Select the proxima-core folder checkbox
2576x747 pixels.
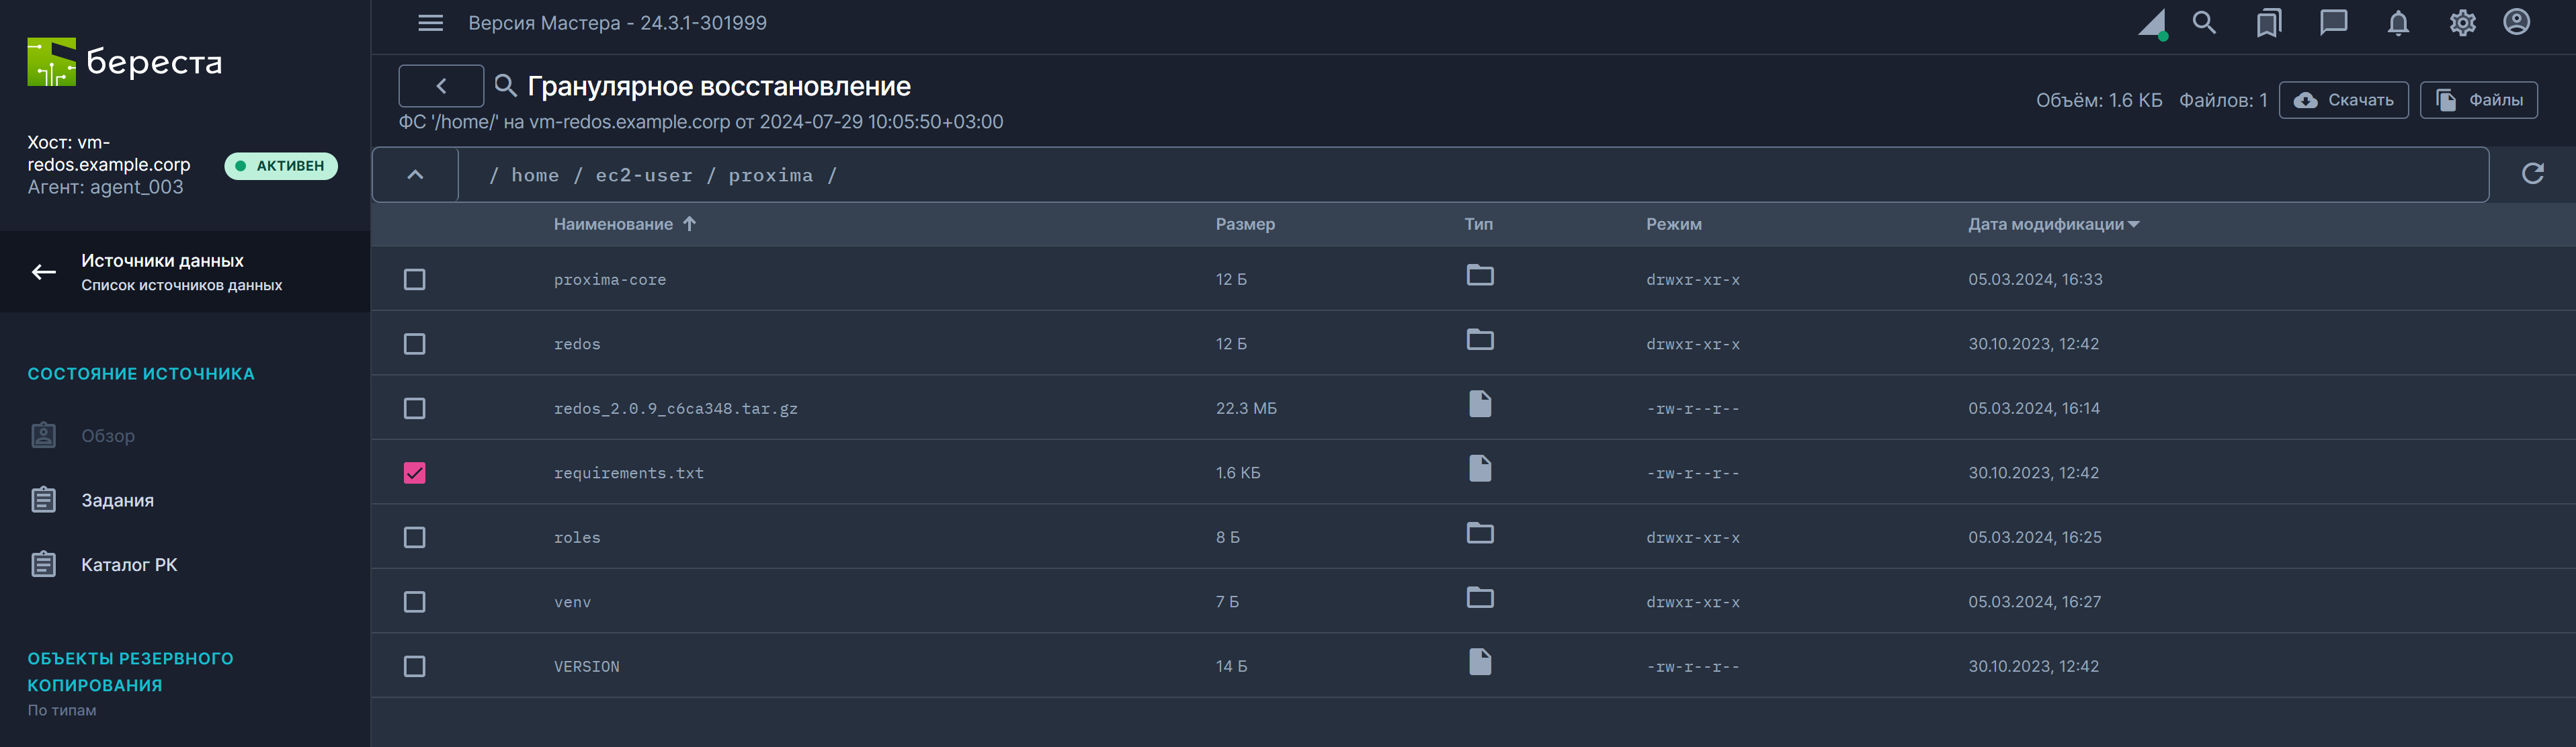414,280
